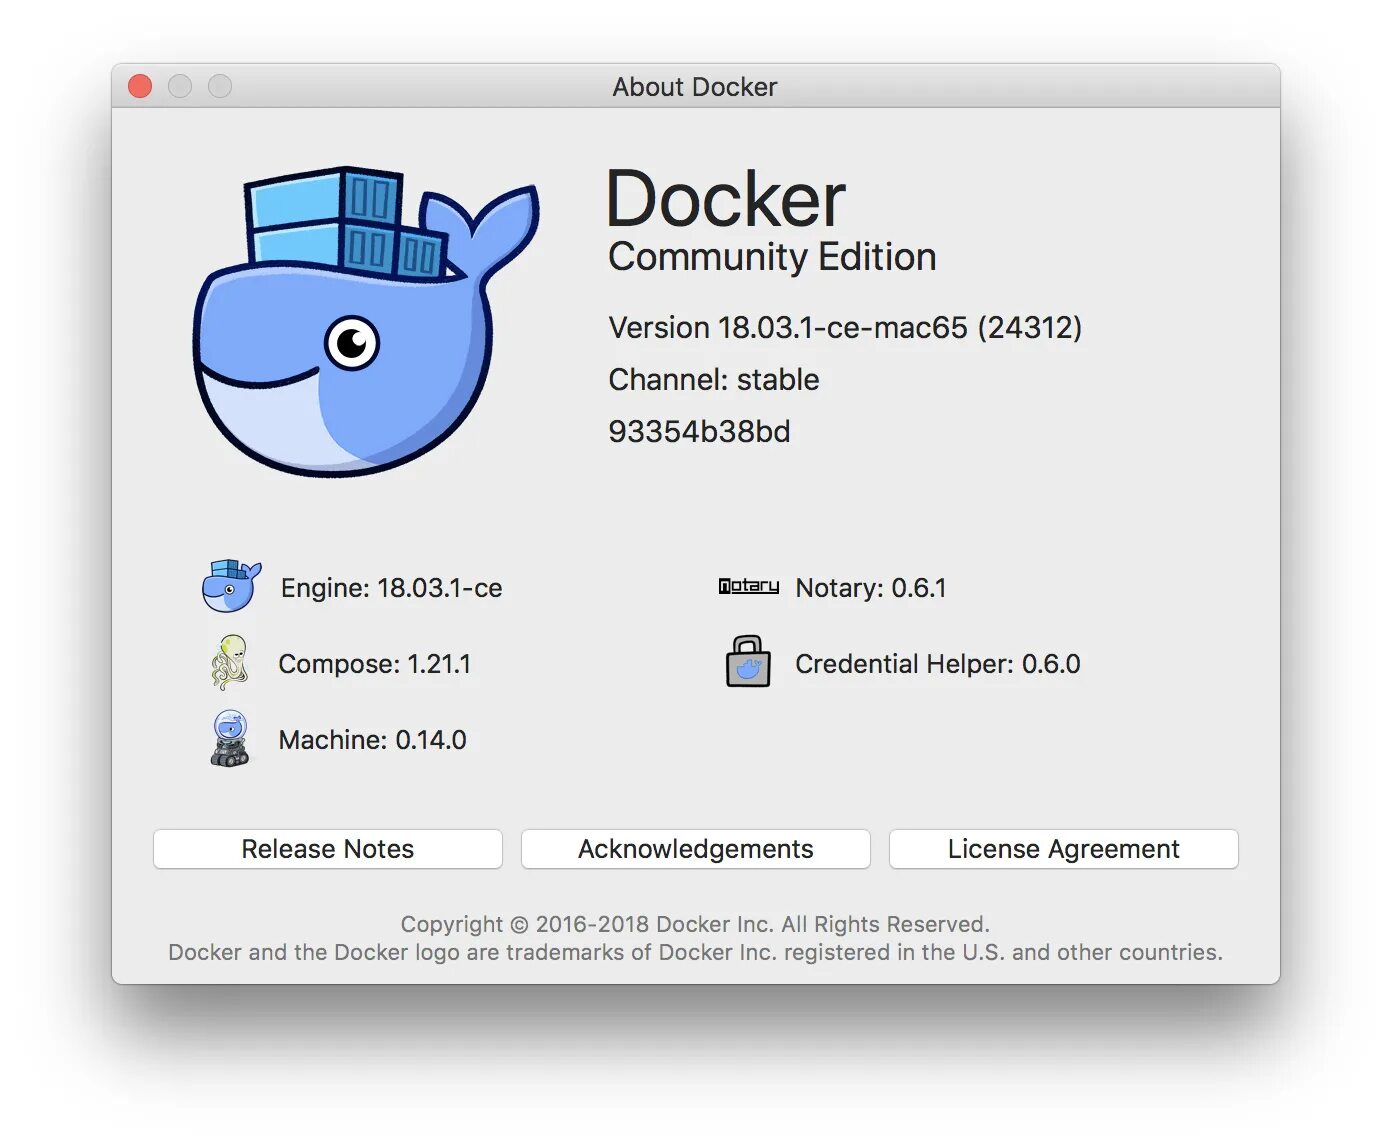
Task: Click the Engine: 18.03.1-ce text
Action: (392, 588)
